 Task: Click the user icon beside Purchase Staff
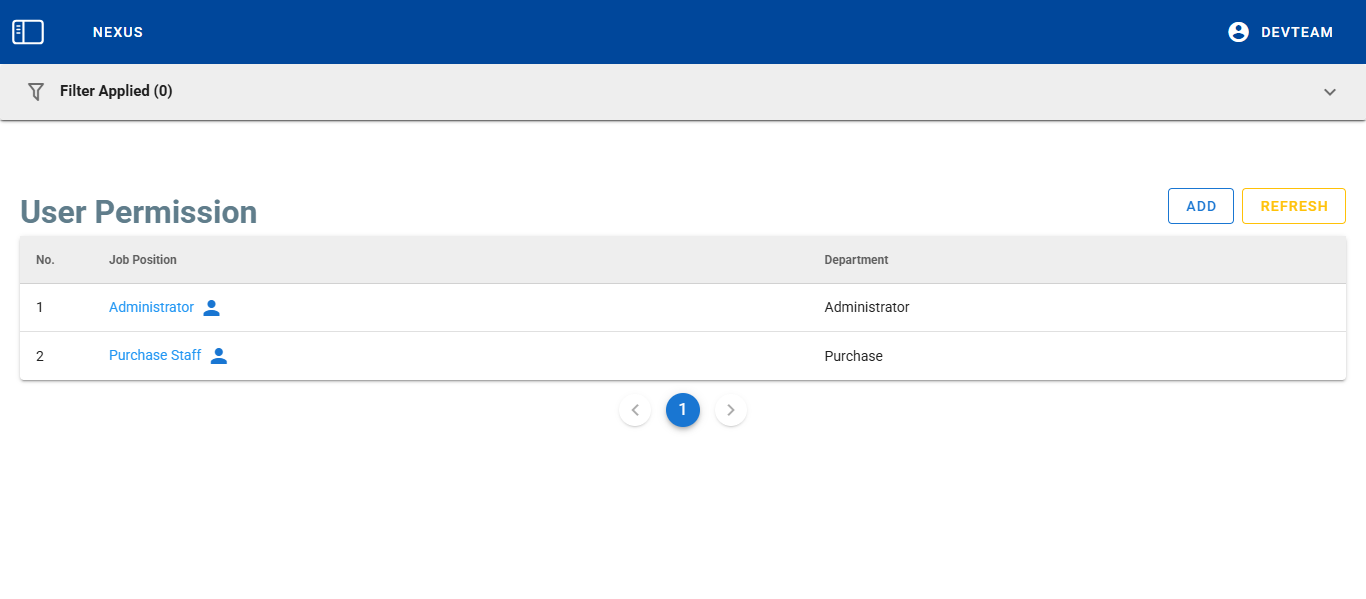219,356
